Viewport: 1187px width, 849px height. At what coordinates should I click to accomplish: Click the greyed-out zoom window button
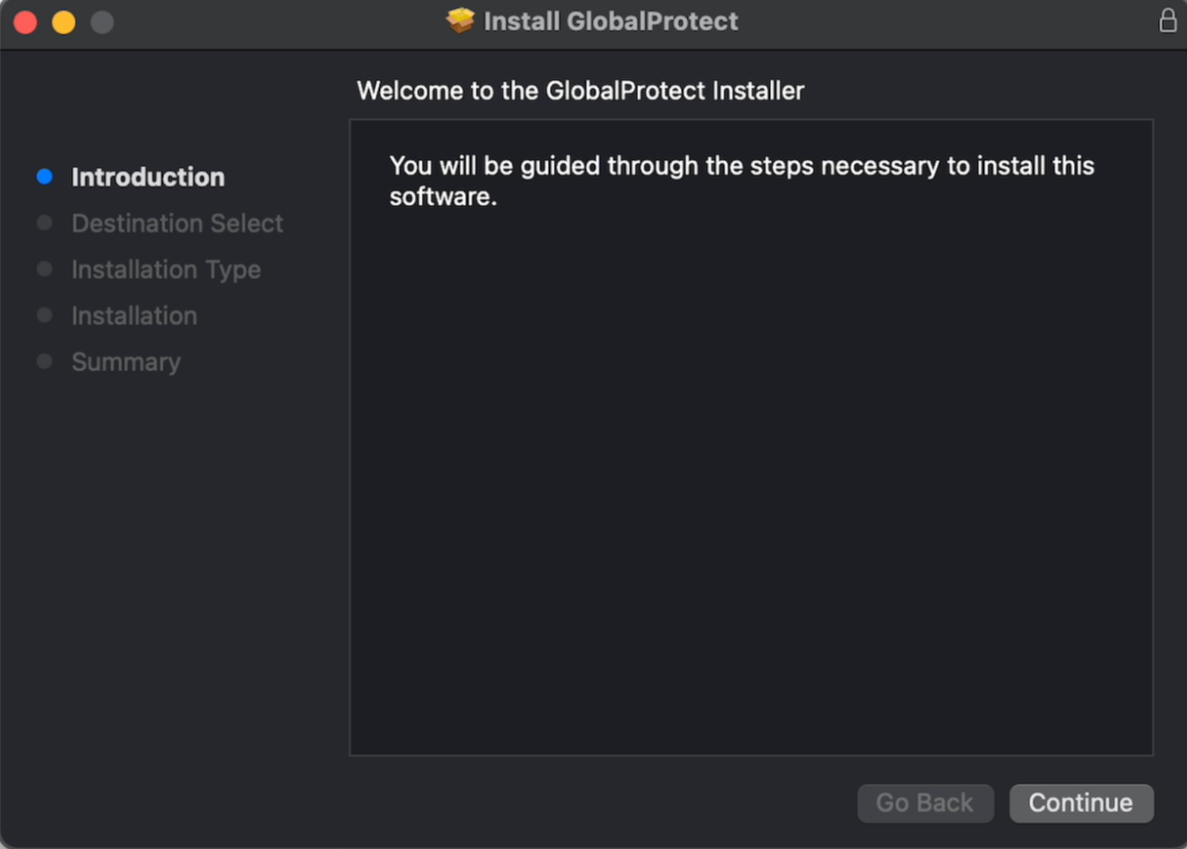point(102,22)
